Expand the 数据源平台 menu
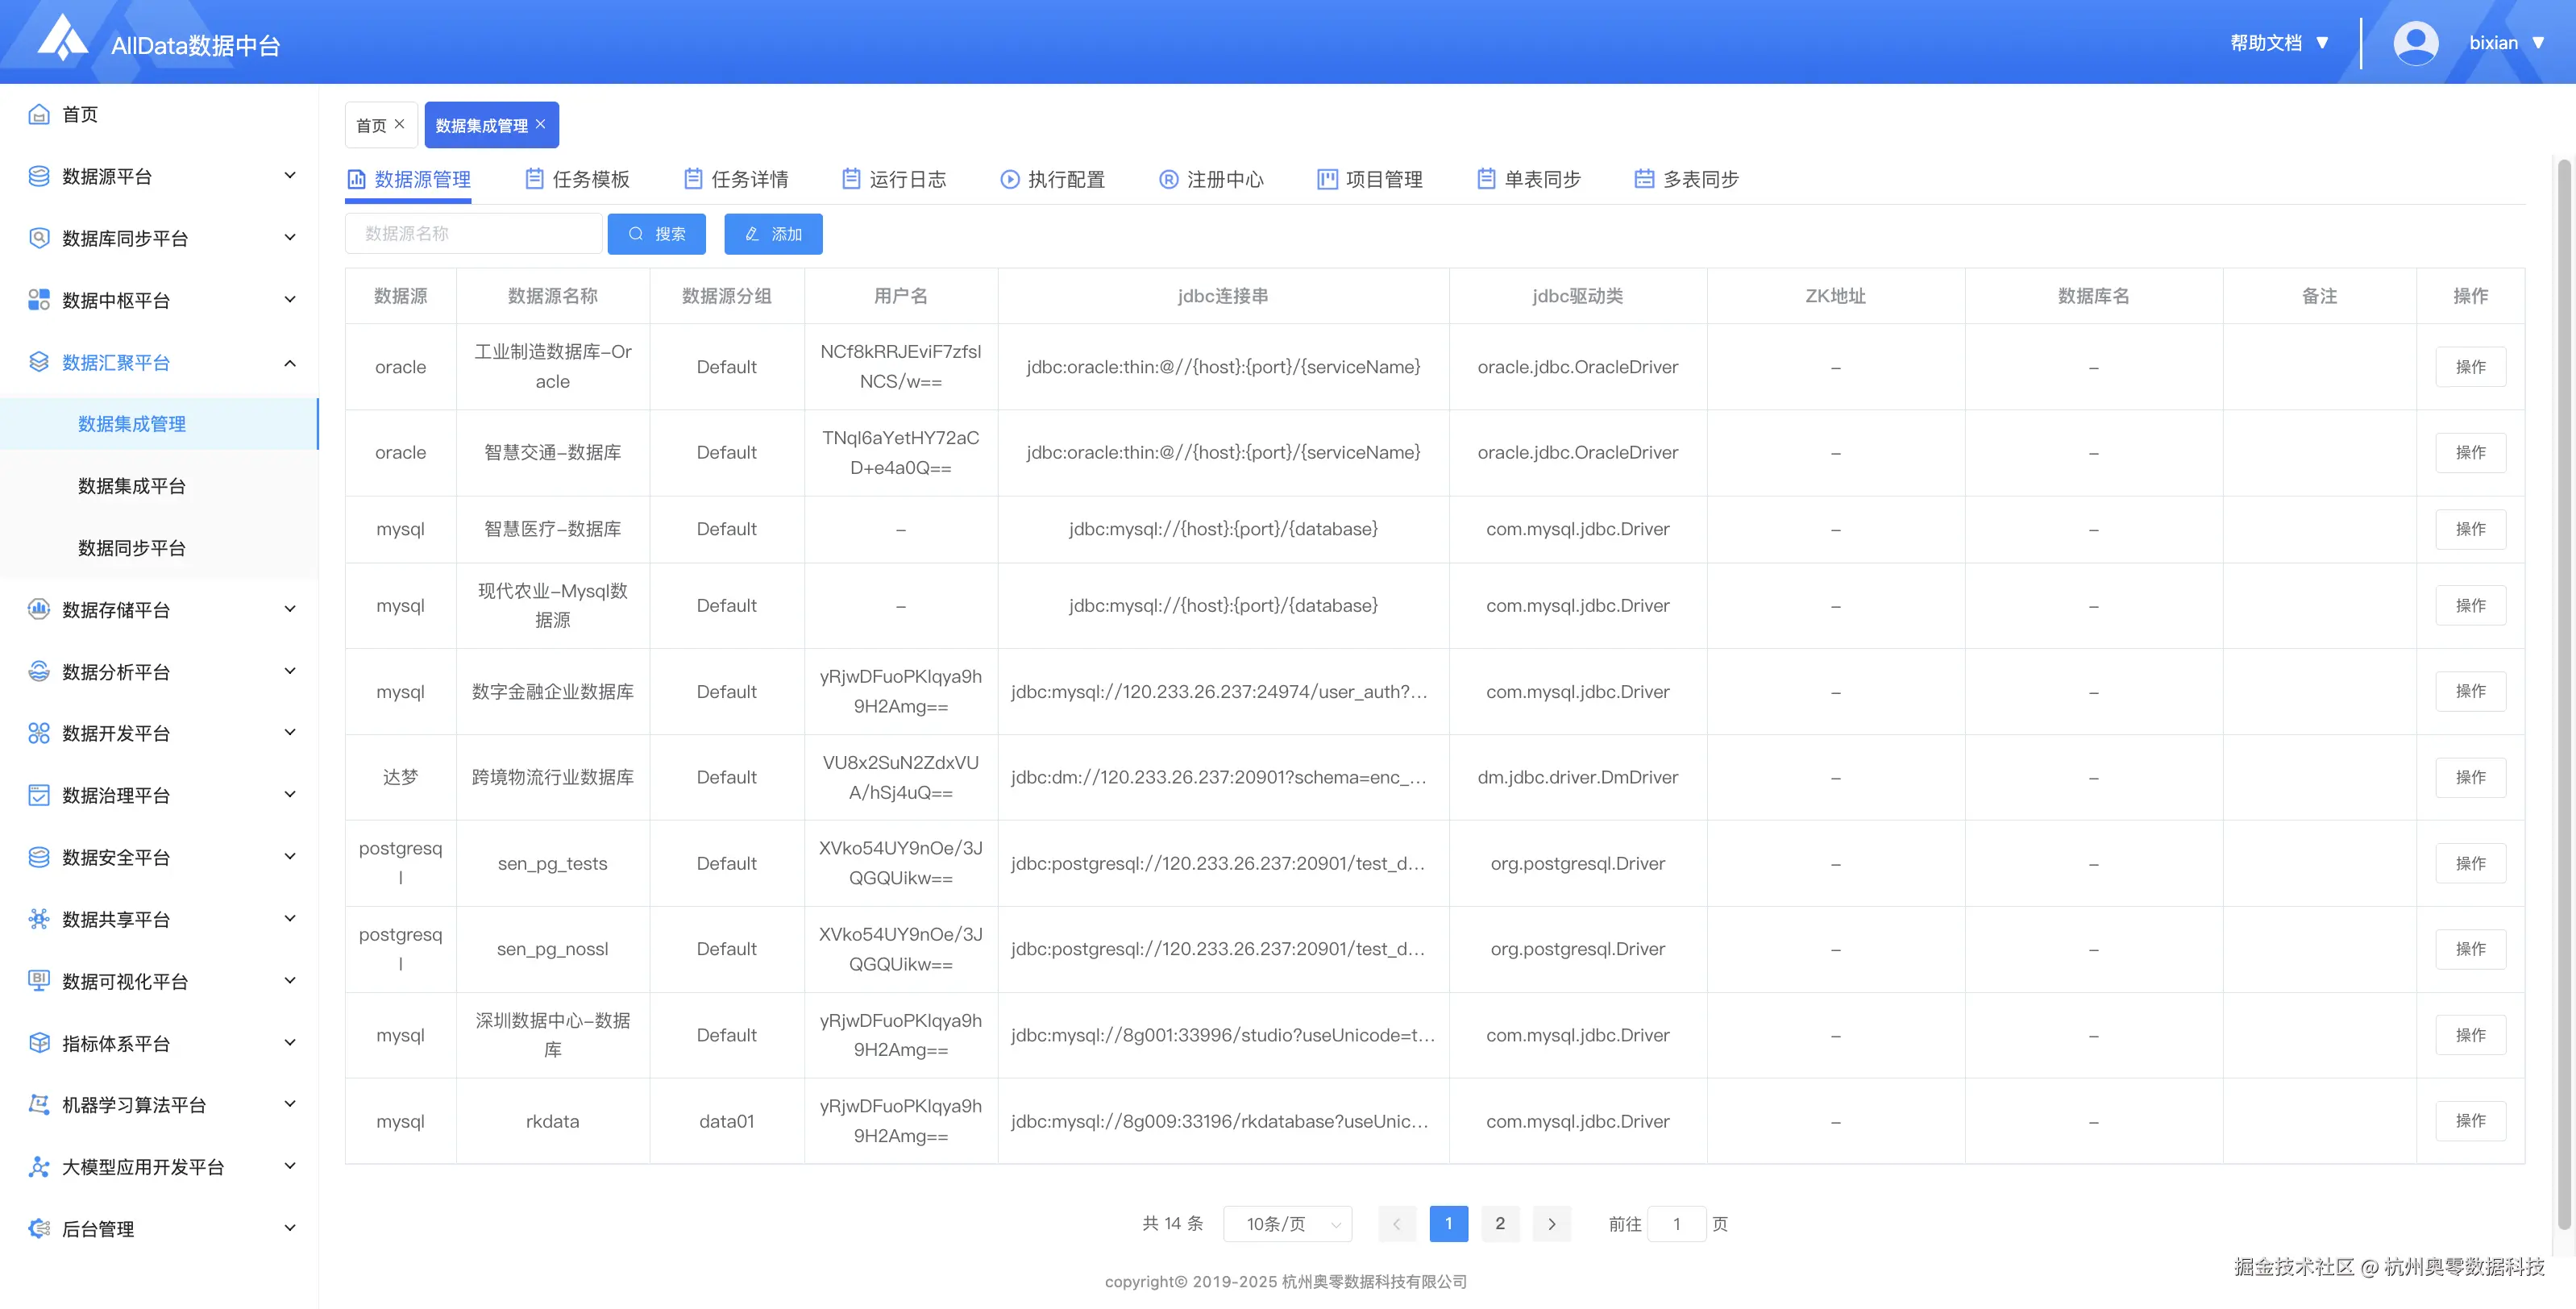Image resolution: width=2576 pixels, height=1309 pixels. coord(290,176)
